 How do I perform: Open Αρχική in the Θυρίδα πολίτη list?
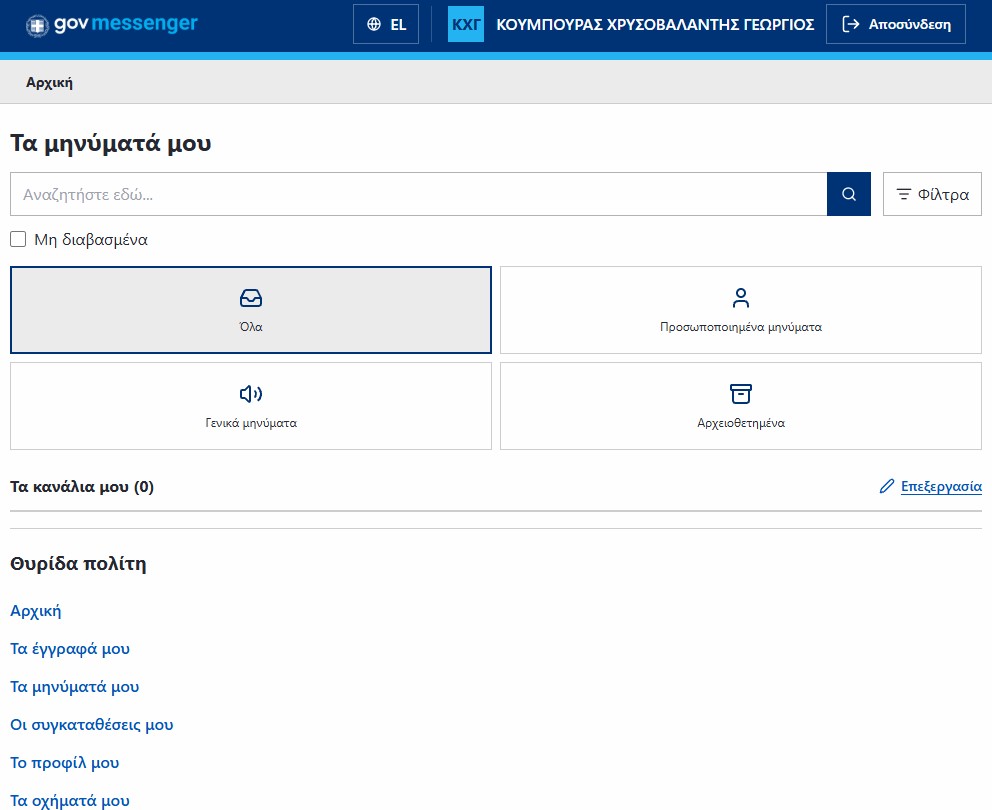tap(36, 611)
